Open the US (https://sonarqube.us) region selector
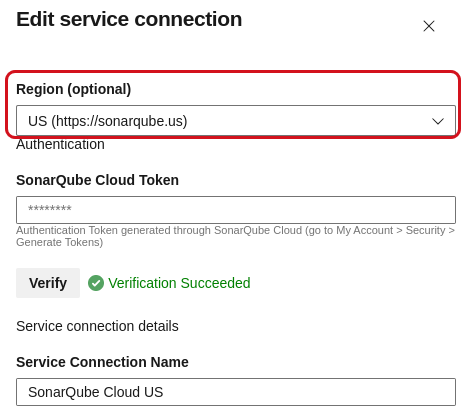This screenshot has height=420, width=472. click(x=236, y=121)
